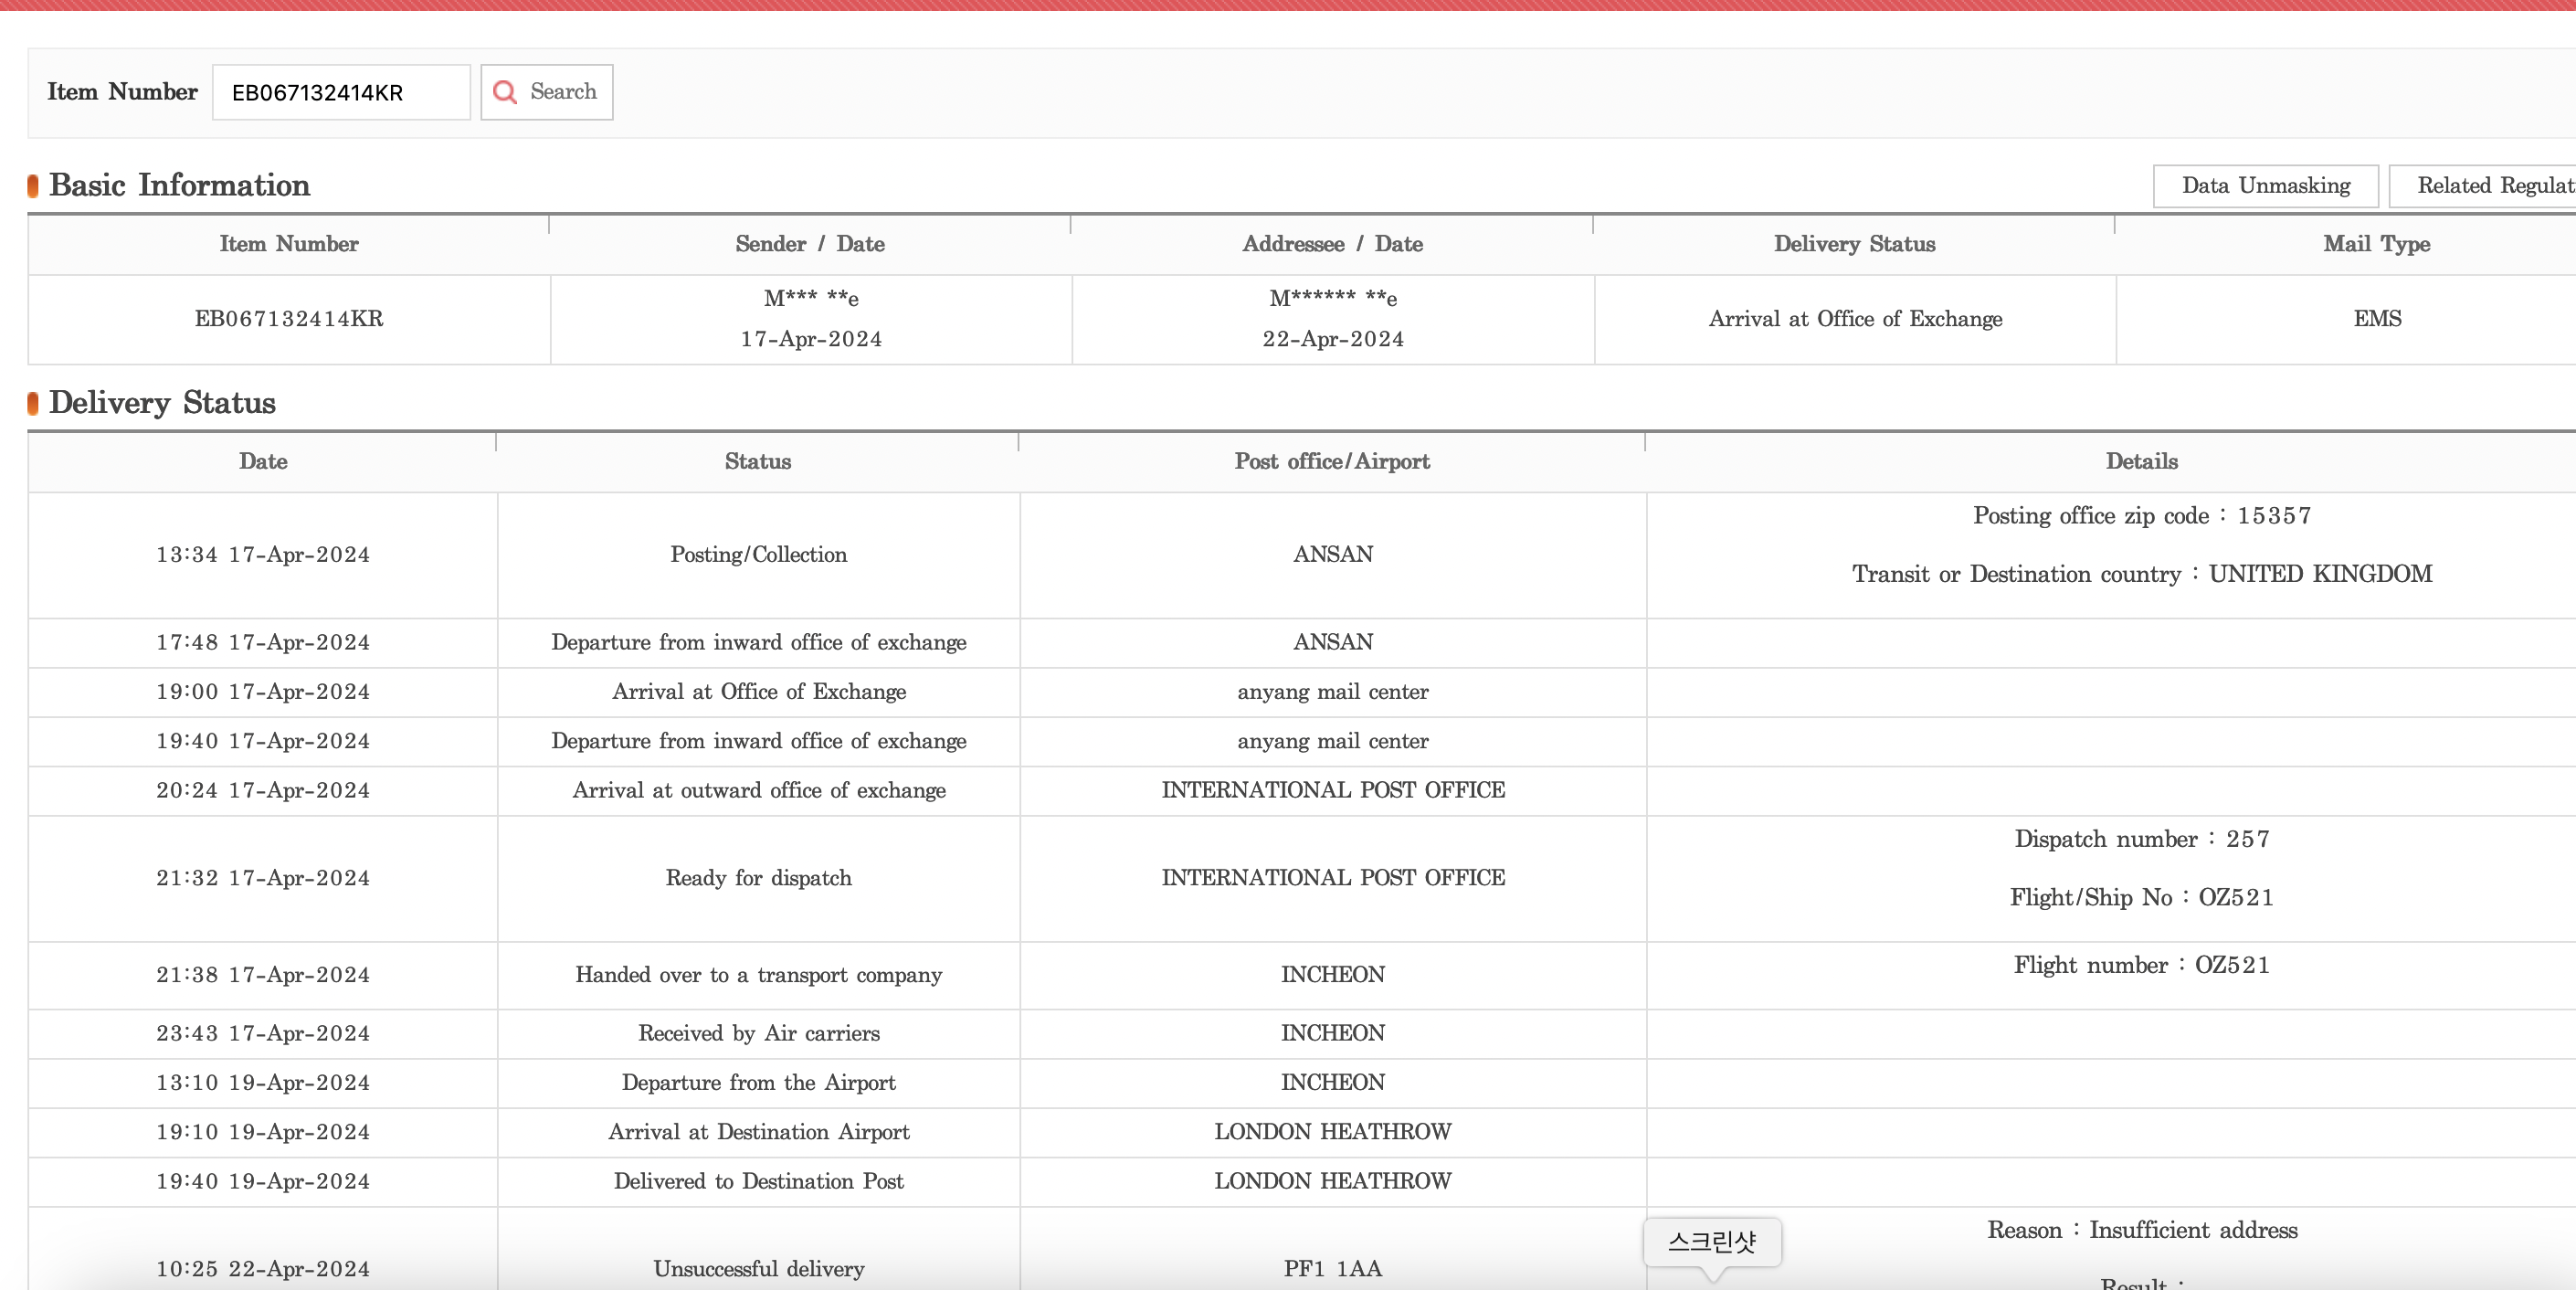Click the Unsuccessful delivery status row
2576x1290 pixels.
click(758, 1268)
